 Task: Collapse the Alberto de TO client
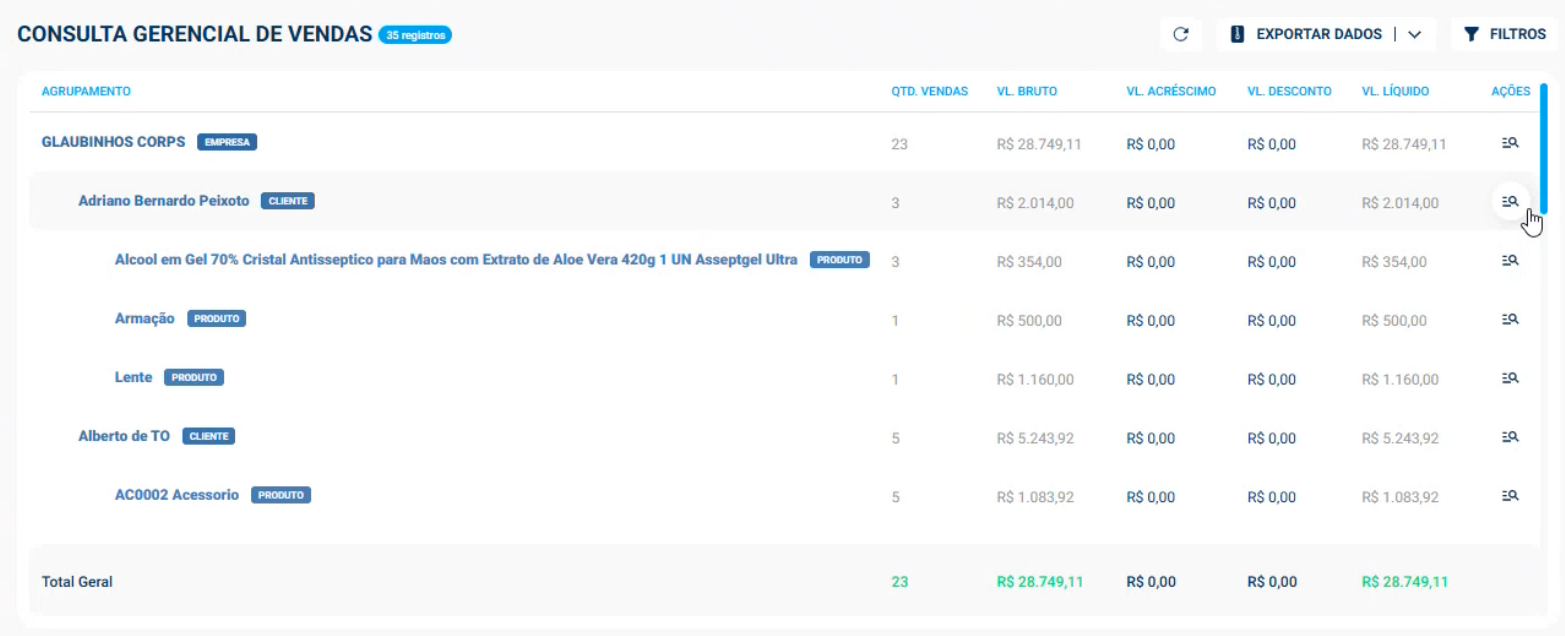click(124, 437)
